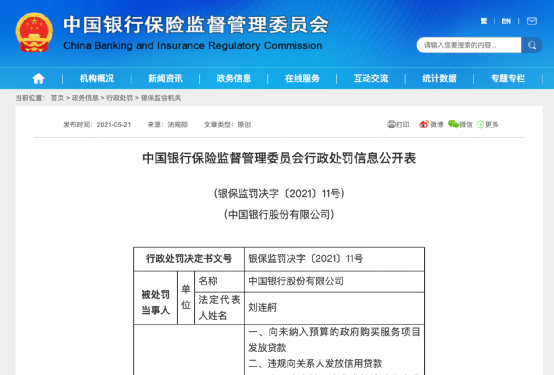Open the home icon in navigation bar
The height and width of the screenshot is (375, 554).
pyautogui.click(x=38, y=78)
